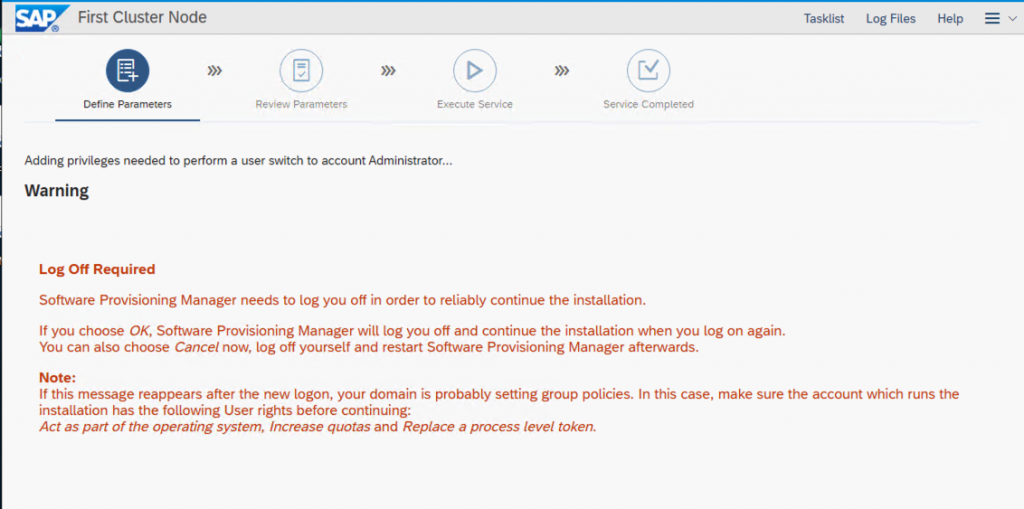Click the 'Software Provisioning Manager needs to log' sentence

click(342, 301)
